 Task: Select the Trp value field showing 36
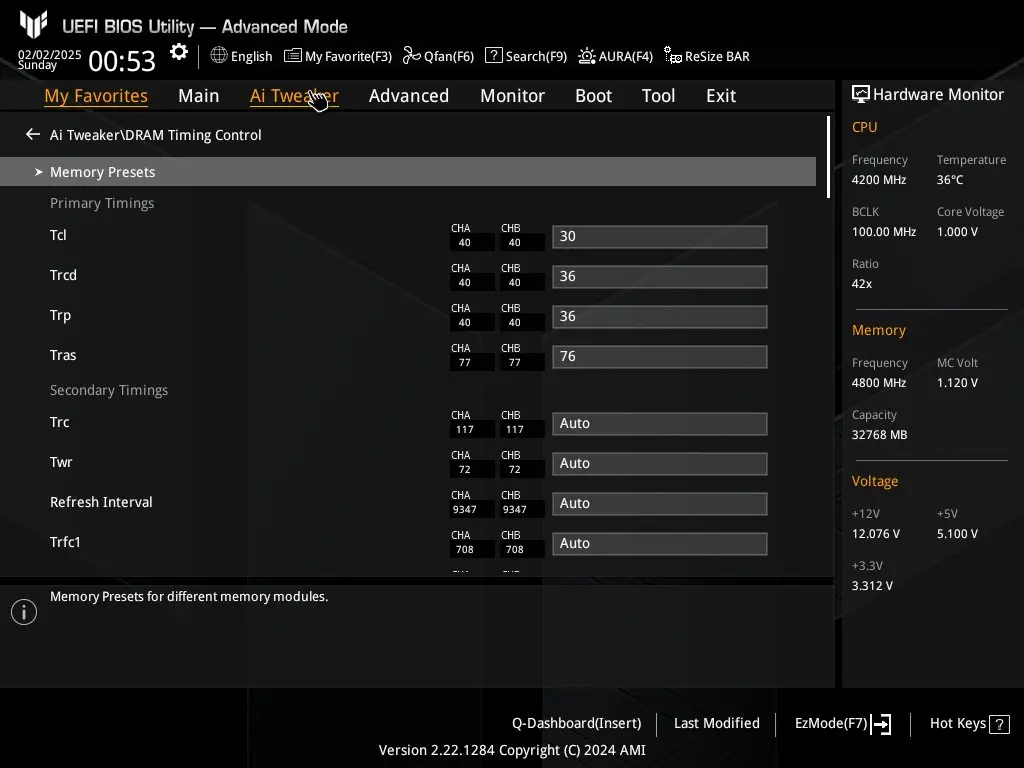(660, 316)
